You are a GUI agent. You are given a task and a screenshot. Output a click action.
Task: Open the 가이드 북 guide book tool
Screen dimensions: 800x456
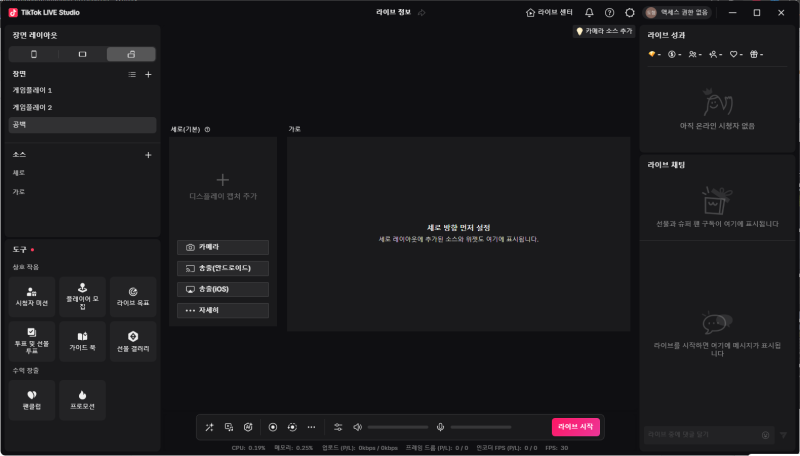(82, 342)
